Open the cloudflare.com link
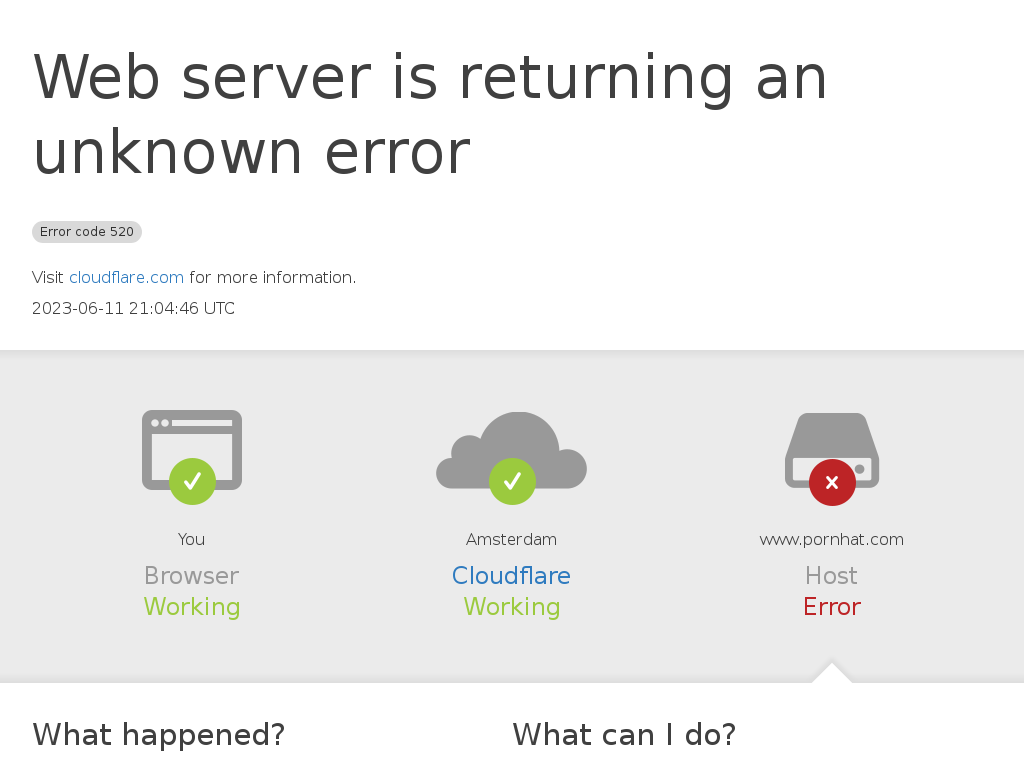Viewport: 1024px width, 768px height. coord(127,278)
